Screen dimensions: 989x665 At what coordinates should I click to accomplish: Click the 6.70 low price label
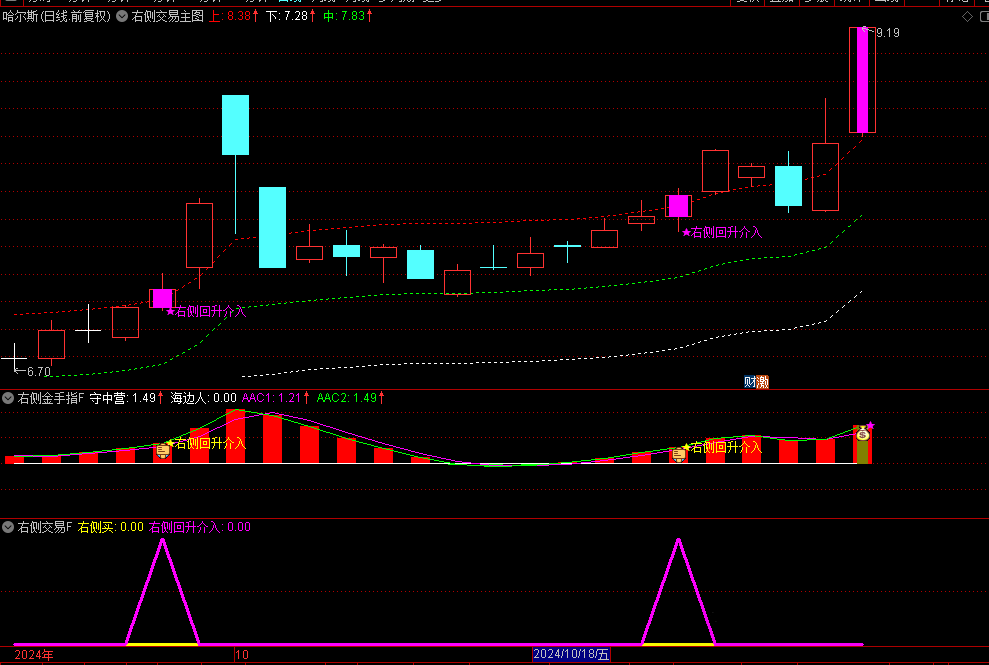[38, 372]
